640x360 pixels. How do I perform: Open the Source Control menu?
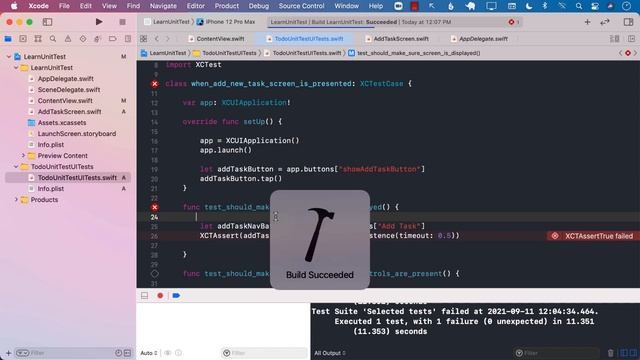(x=301, y=6)
